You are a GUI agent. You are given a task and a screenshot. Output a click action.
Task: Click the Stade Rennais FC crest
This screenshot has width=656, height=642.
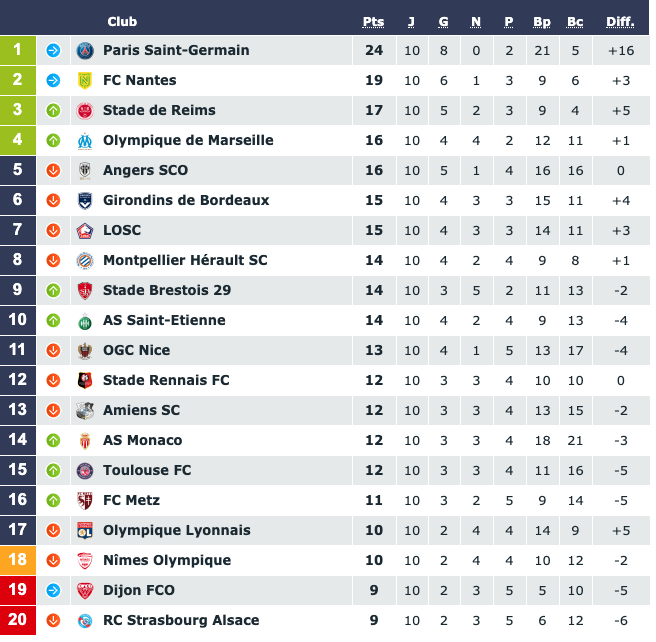[85, 381]
